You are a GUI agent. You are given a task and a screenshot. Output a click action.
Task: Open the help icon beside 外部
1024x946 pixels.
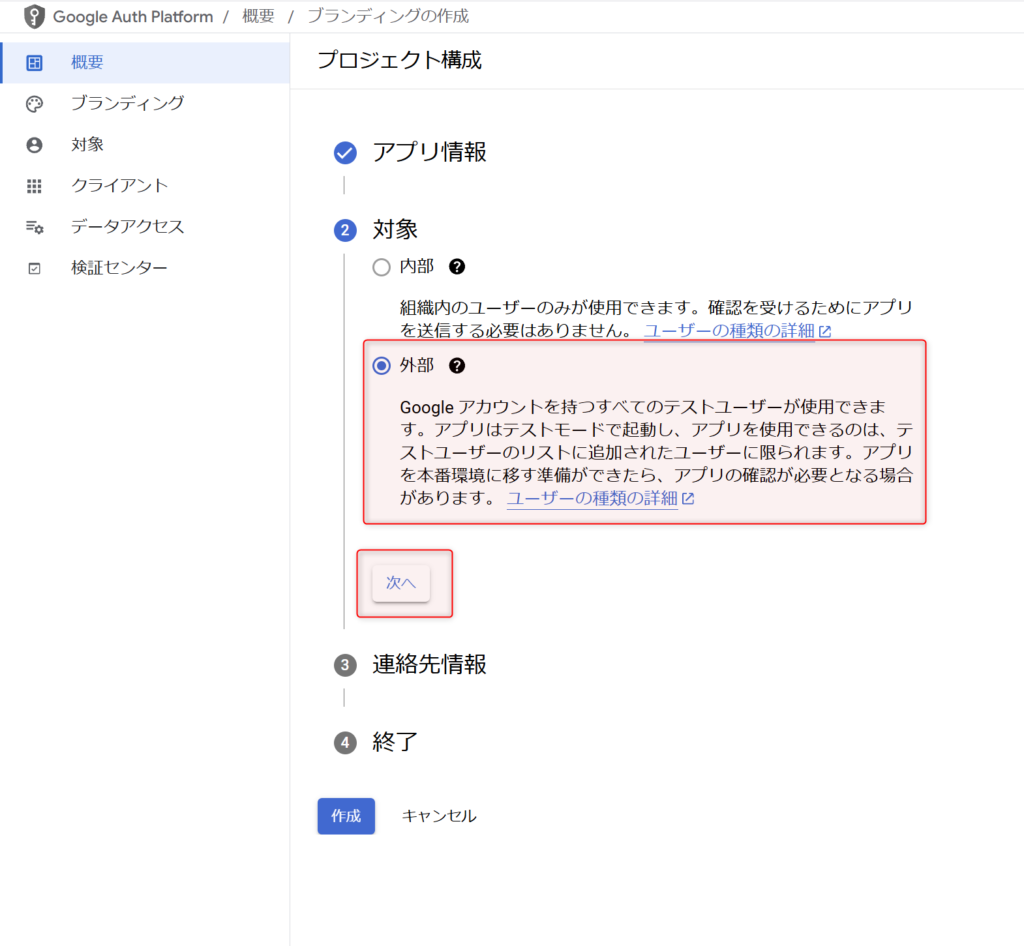pyautogui.click(x=457, y=365)
